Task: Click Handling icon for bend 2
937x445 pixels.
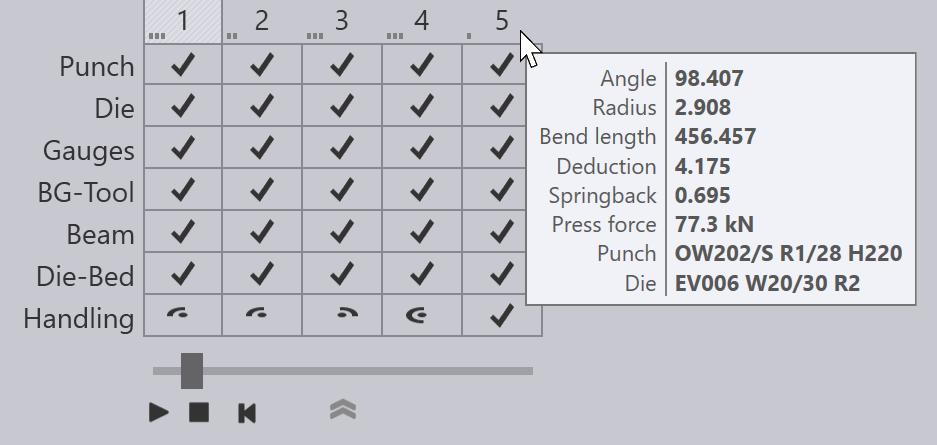Action: (257, 312)
